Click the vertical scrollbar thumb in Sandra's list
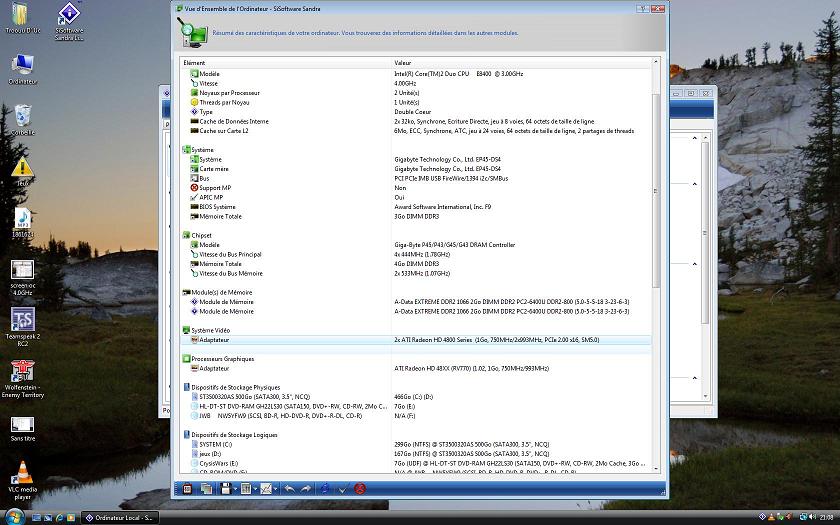This screenshot has width=840, height=525. pyautogui.click(x=656, y=191)
